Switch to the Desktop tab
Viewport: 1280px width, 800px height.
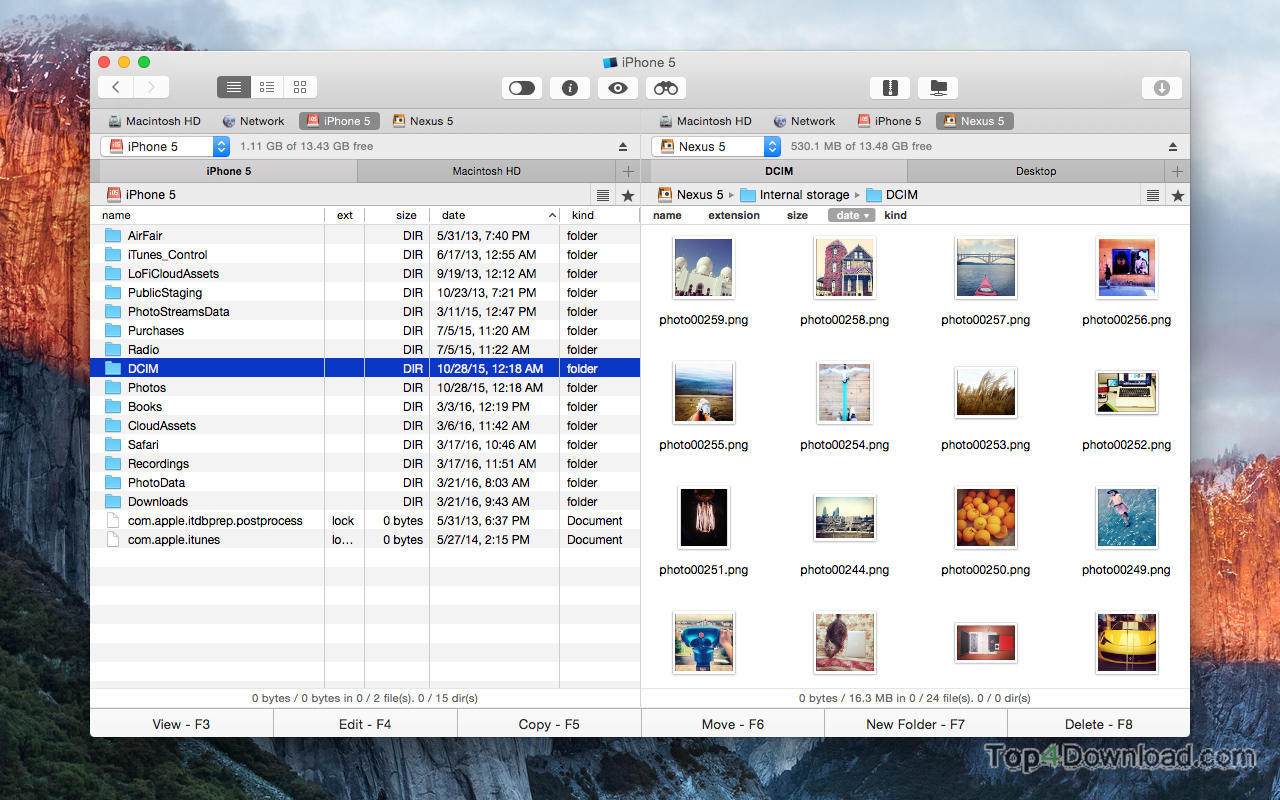tap(1037, 170)
